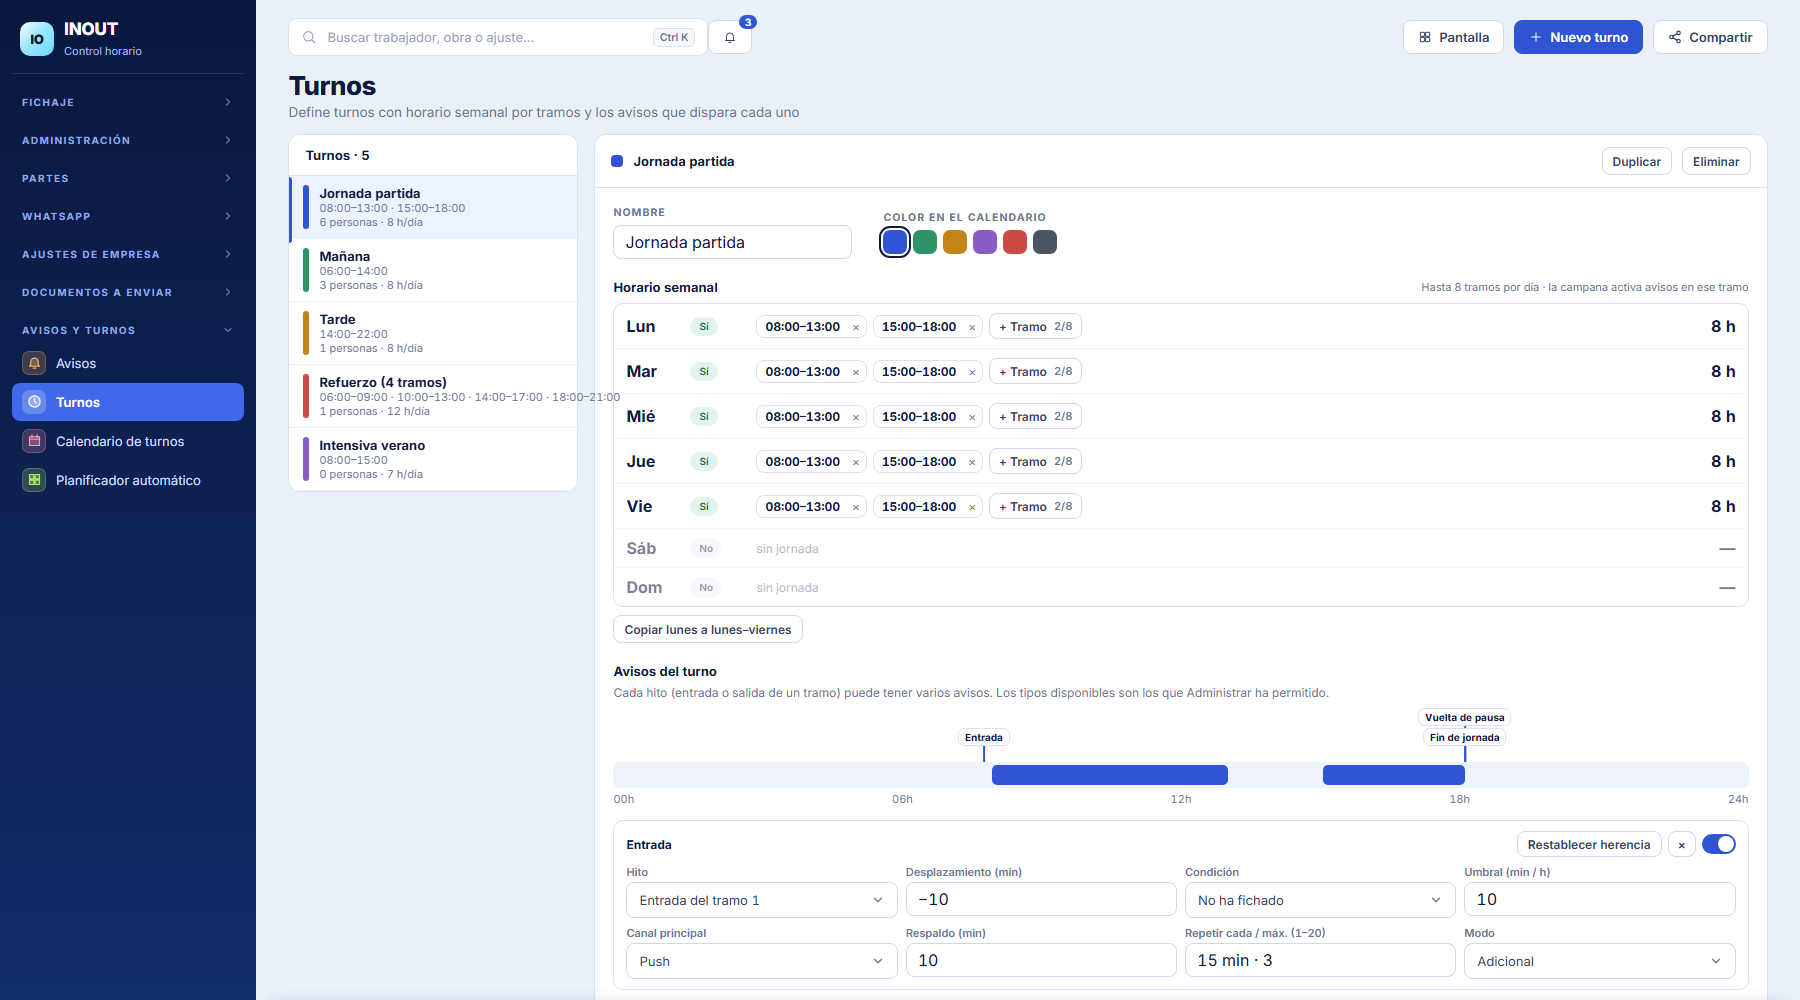The width and height of the screenshot is (1800, 1000).
Task: Choose red calendar color swatch
Action: pyautogui.click(x=1015, y=242)
